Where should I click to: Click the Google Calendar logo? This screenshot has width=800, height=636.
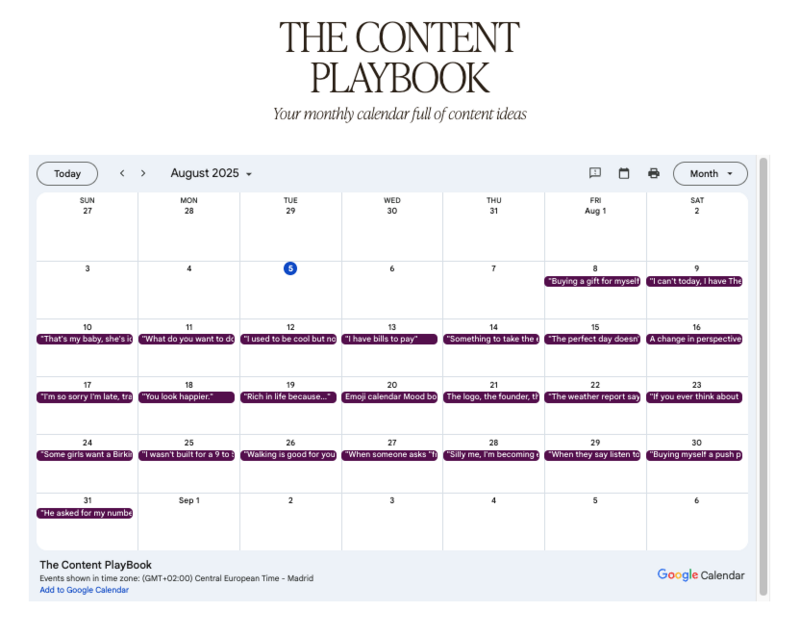pyautogui.click(x=701, y=575)
